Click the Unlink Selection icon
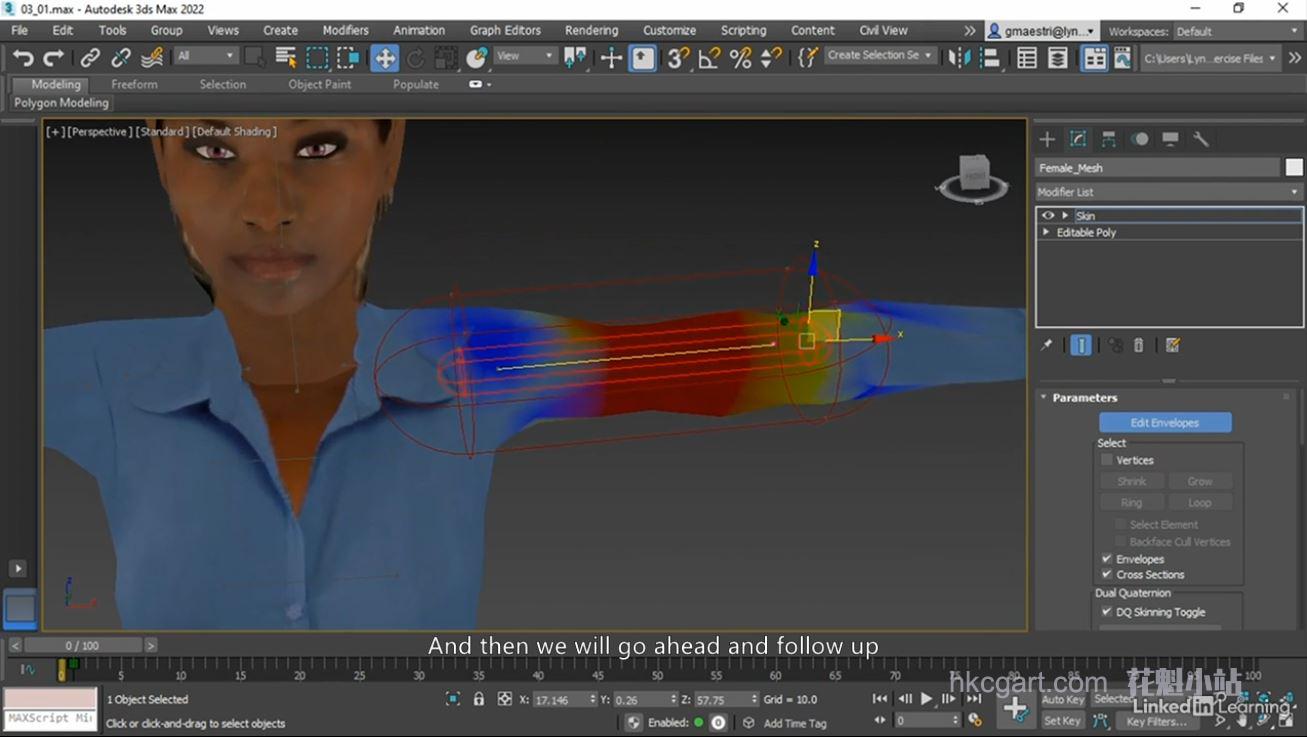Viewport: 1307px width, 737px height. point(121,58)
